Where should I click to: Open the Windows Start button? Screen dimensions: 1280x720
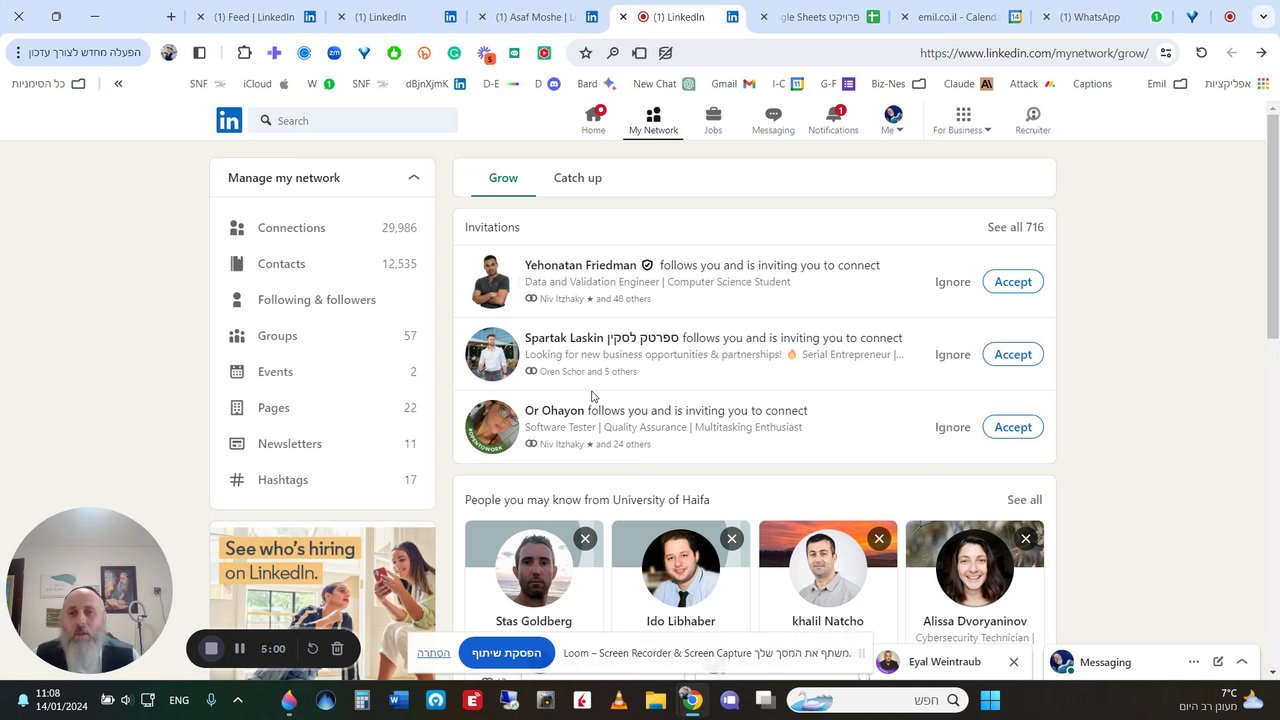pyautogui.click(x=990, y=700)
